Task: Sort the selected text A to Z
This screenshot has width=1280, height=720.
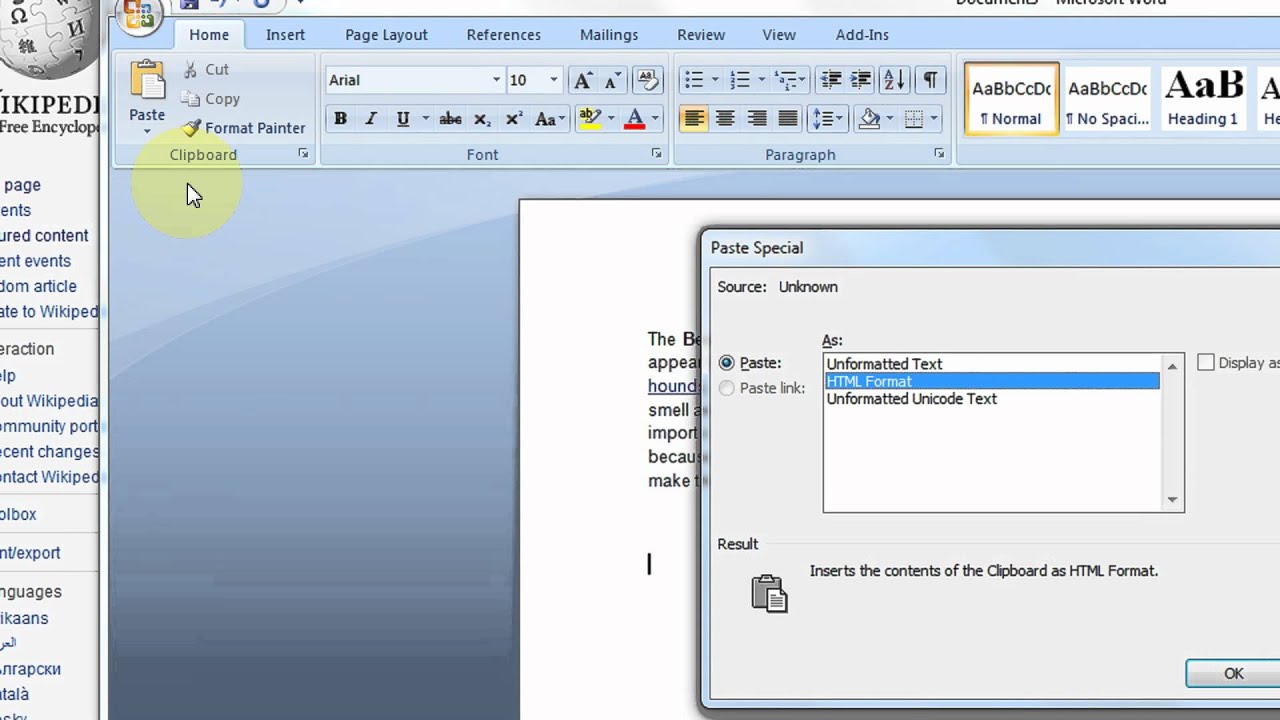Action: 895,80
